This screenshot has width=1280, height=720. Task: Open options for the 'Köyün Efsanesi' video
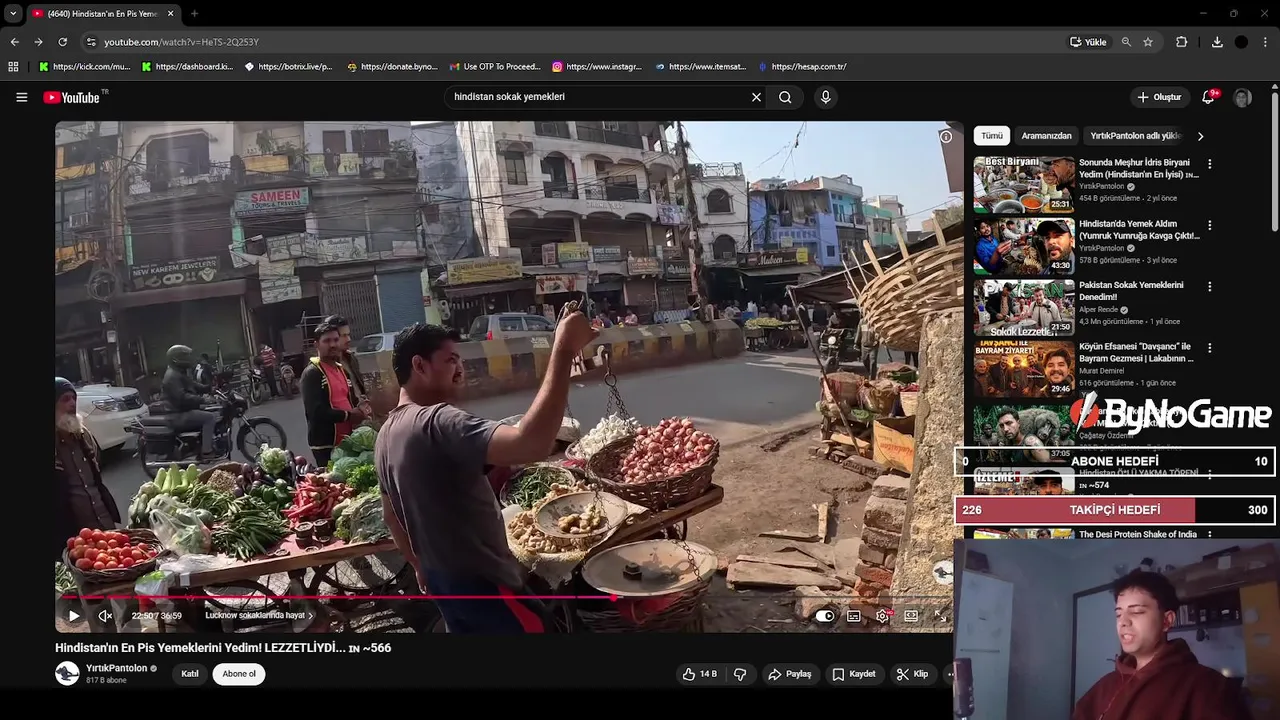coord(1209,349)
